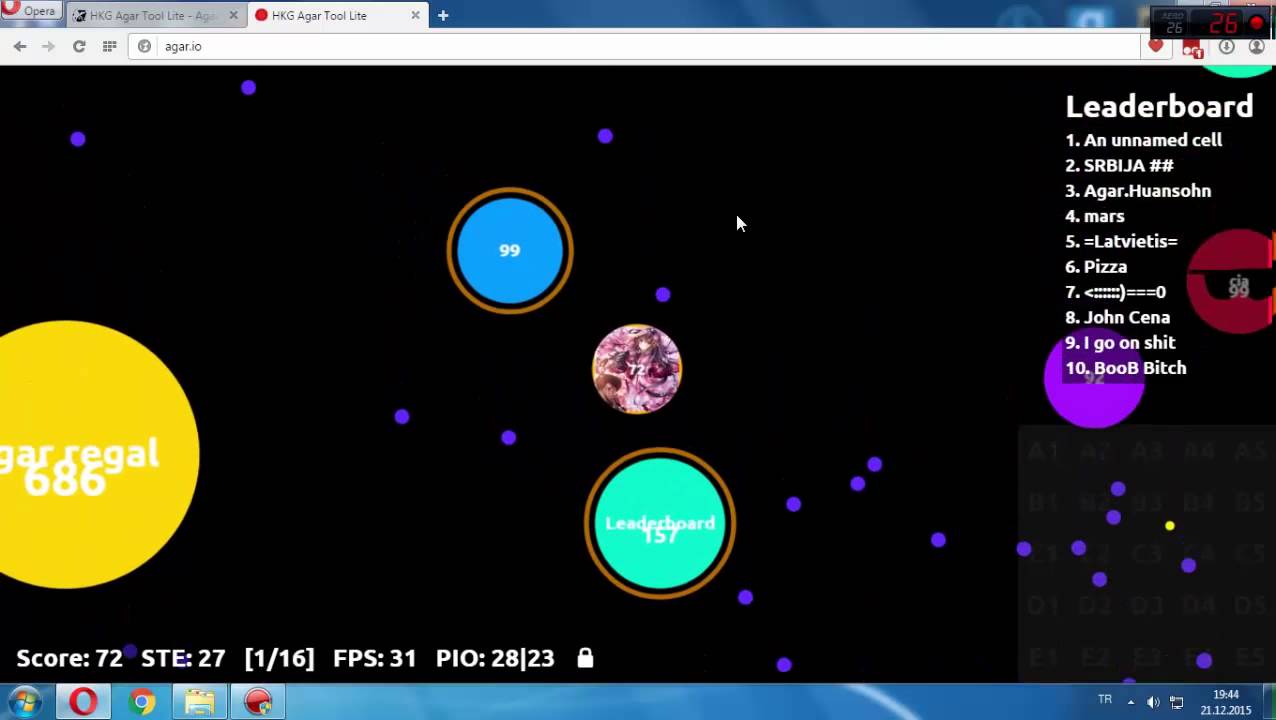Close the first HKG Agar Tool Lite tab

point(233,15)
